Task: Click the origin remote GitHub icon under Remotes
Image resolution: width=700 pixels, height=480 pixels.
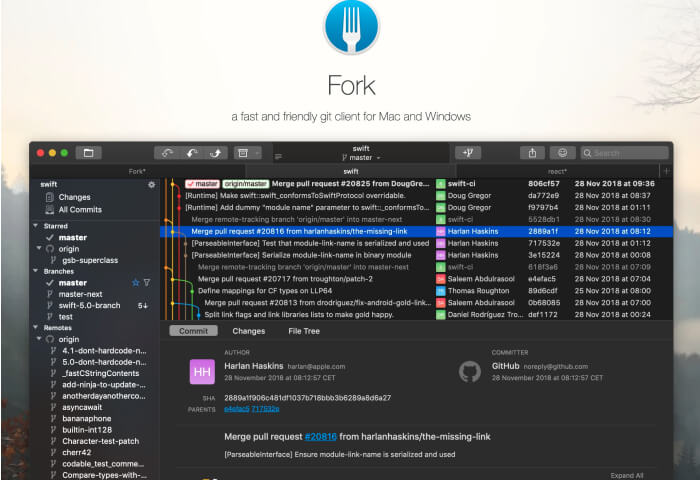Action: point(50,339)
